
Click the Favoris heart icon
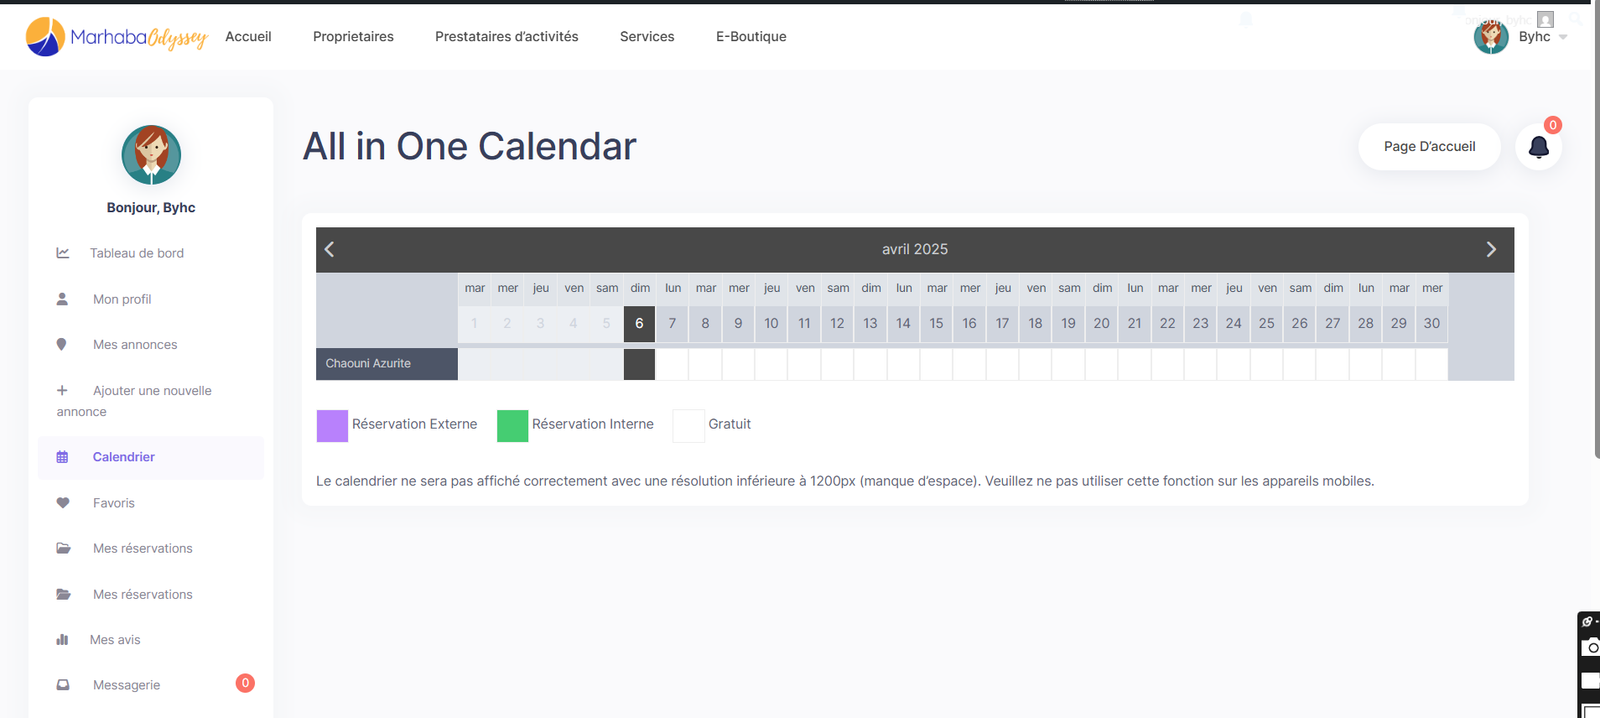coord(63,503)
